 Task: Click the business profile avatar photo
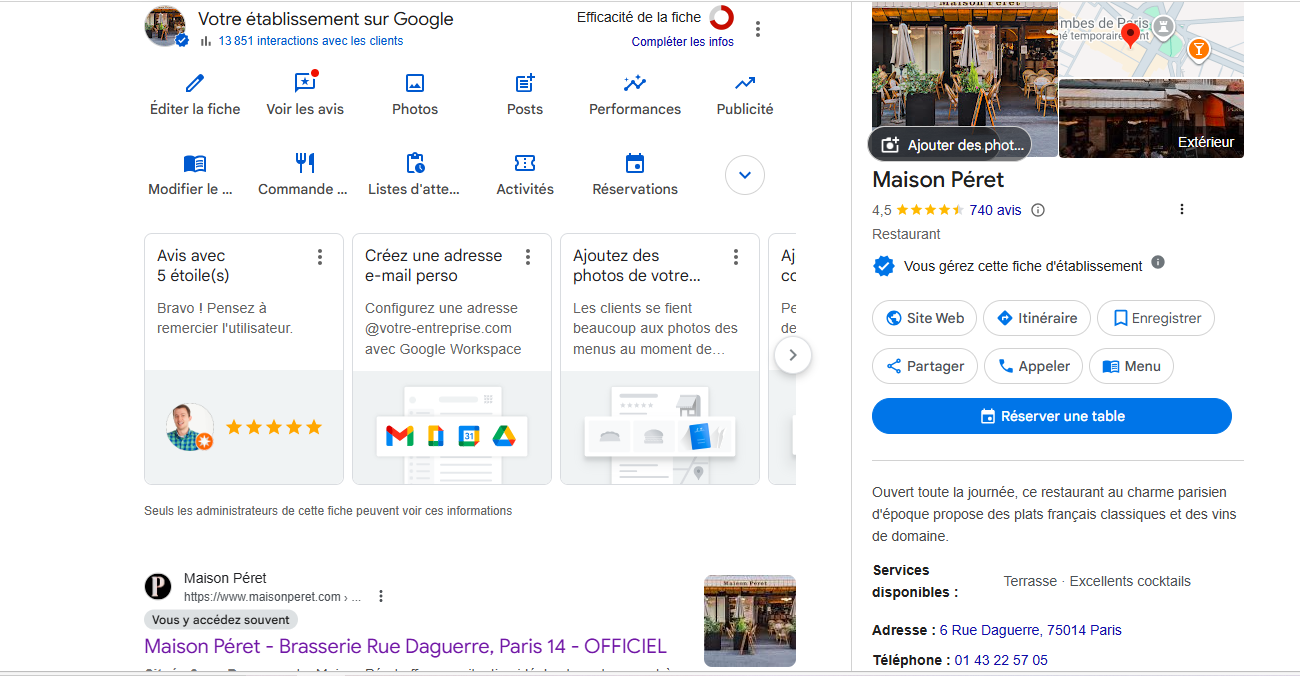(166, 26)
